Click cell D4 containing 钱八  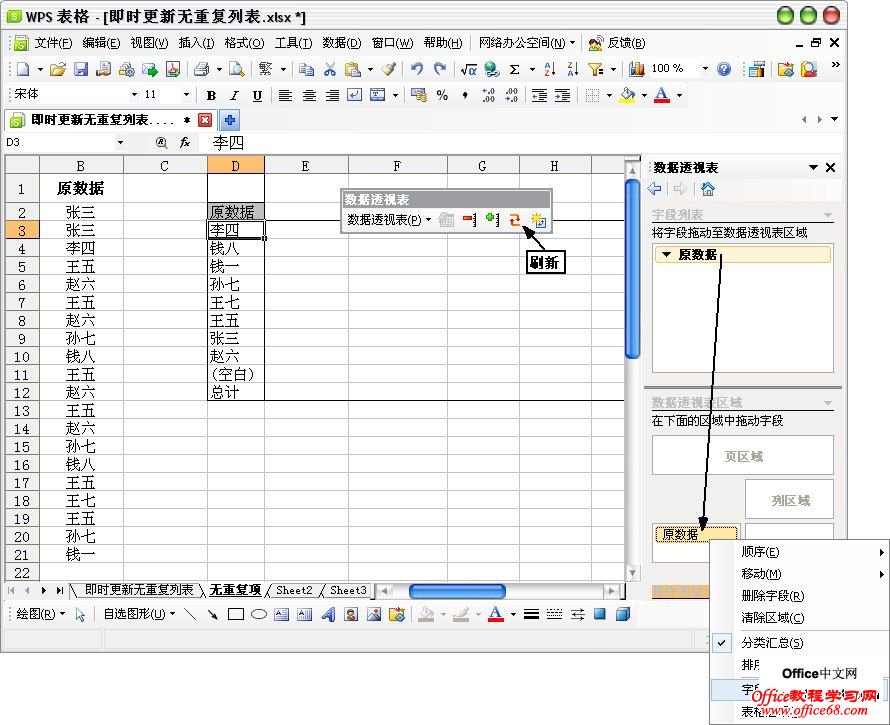pos(235,248)
